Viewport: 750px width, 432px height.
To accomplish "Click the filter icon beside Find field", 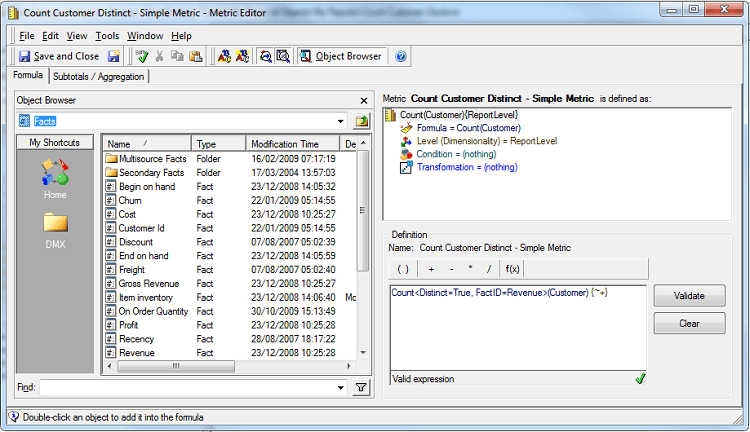I will point(362,387).
